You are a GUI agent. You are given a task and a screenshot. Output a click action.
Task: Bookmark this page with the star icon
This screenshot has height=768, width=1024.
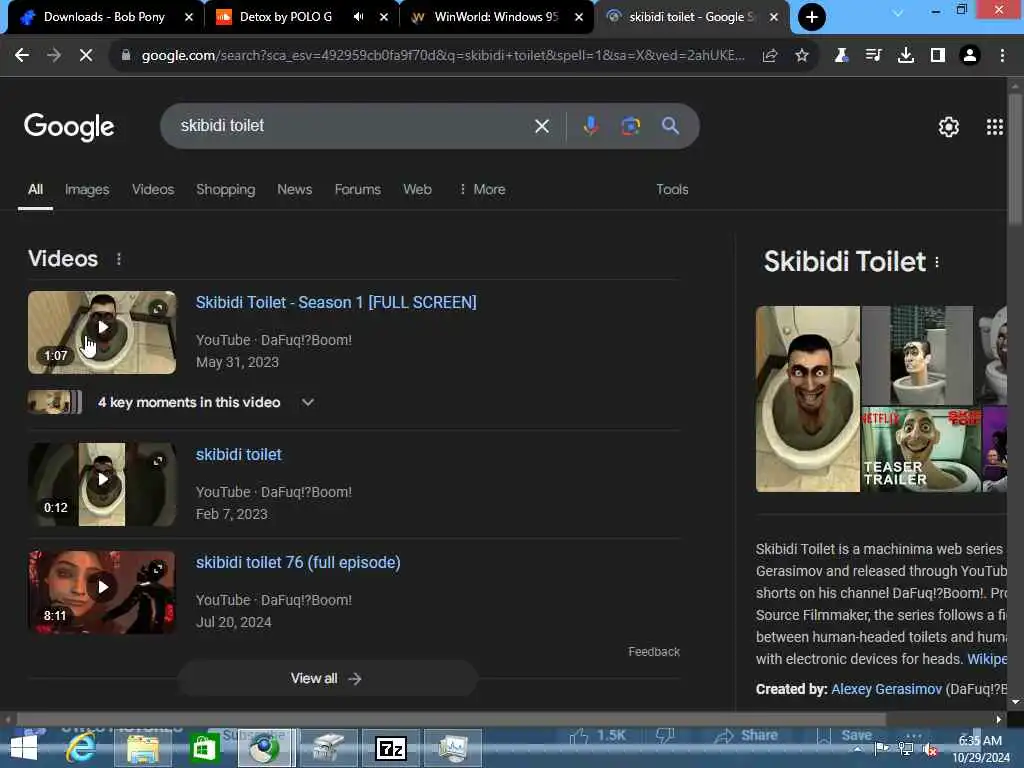point(802,56)
